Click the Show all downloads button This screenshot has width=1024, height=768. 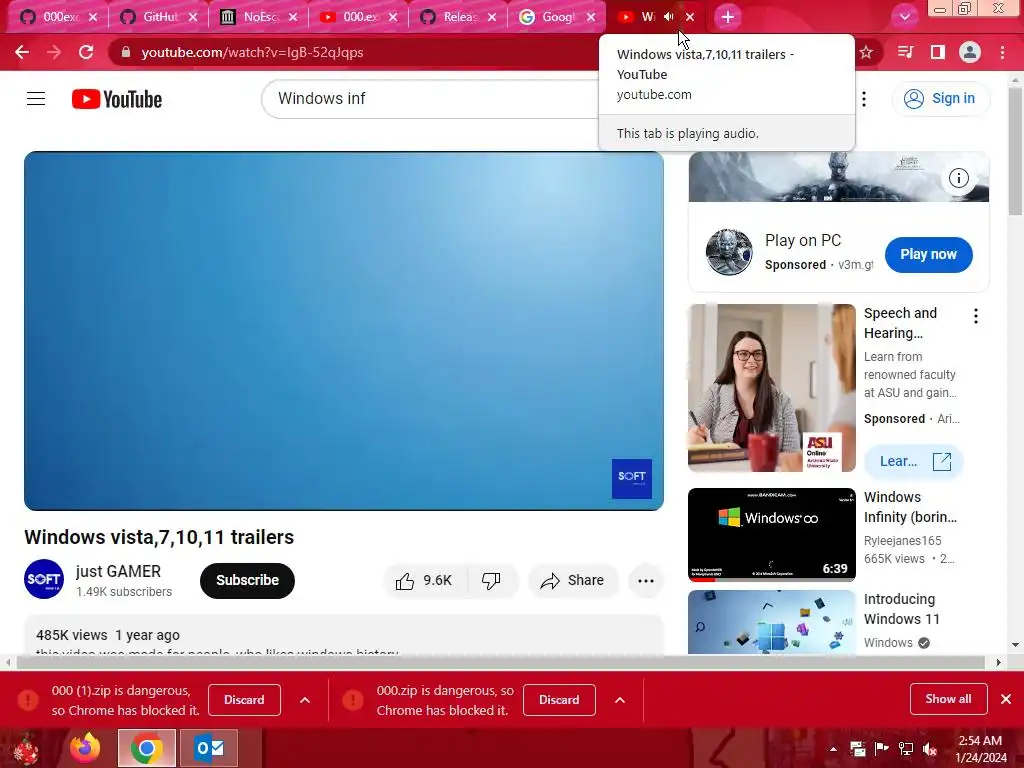(x=948, y=699)
